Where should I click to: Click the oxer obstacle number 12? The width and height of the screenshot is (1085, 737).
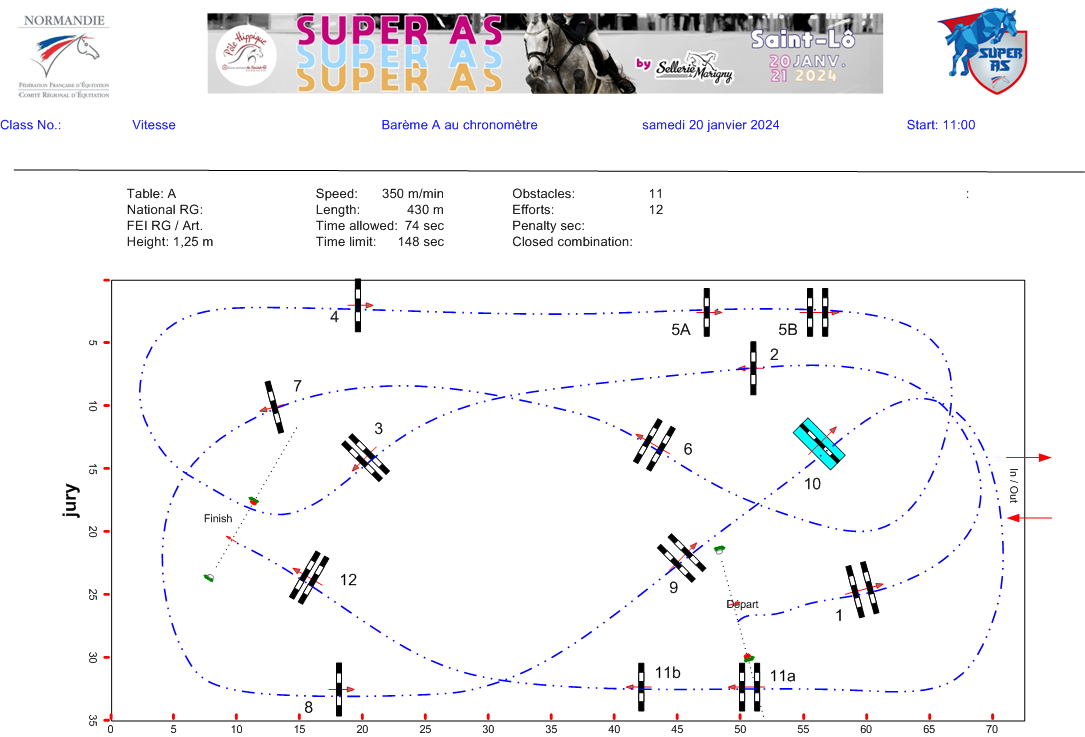(x=309, y=577)
